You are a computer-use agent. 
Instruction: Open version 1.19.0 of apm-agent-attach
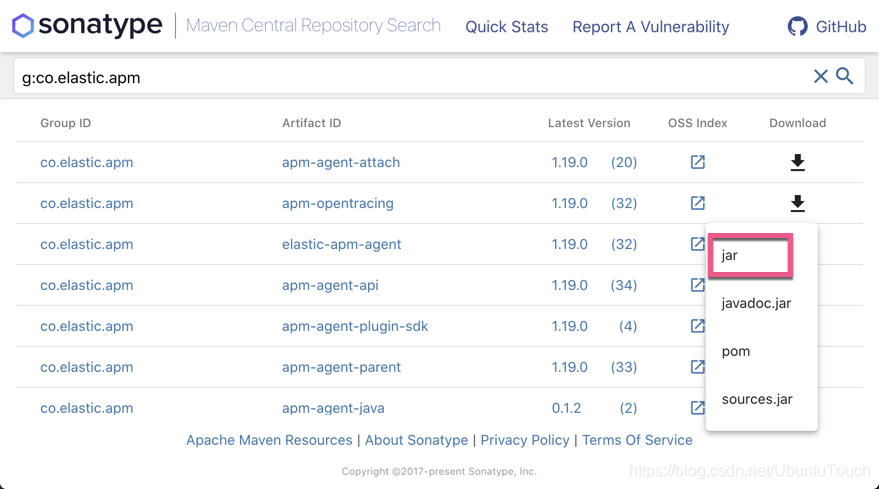point(570,163)
